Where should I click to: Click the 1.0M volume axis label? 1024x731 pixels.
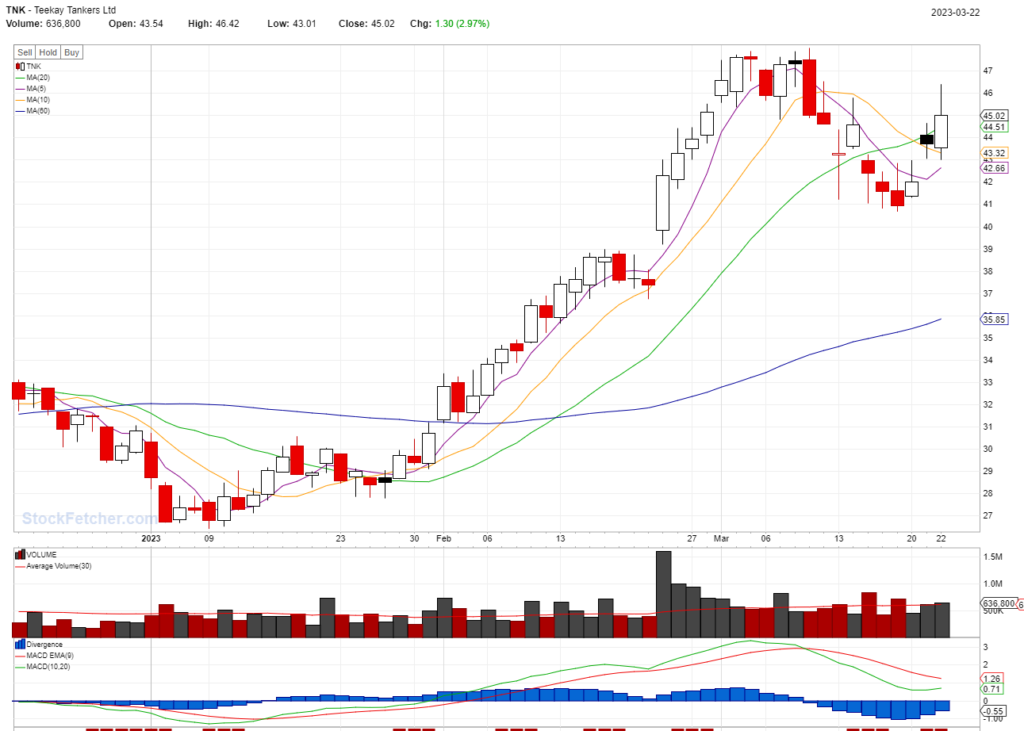(x=993, y=584)
